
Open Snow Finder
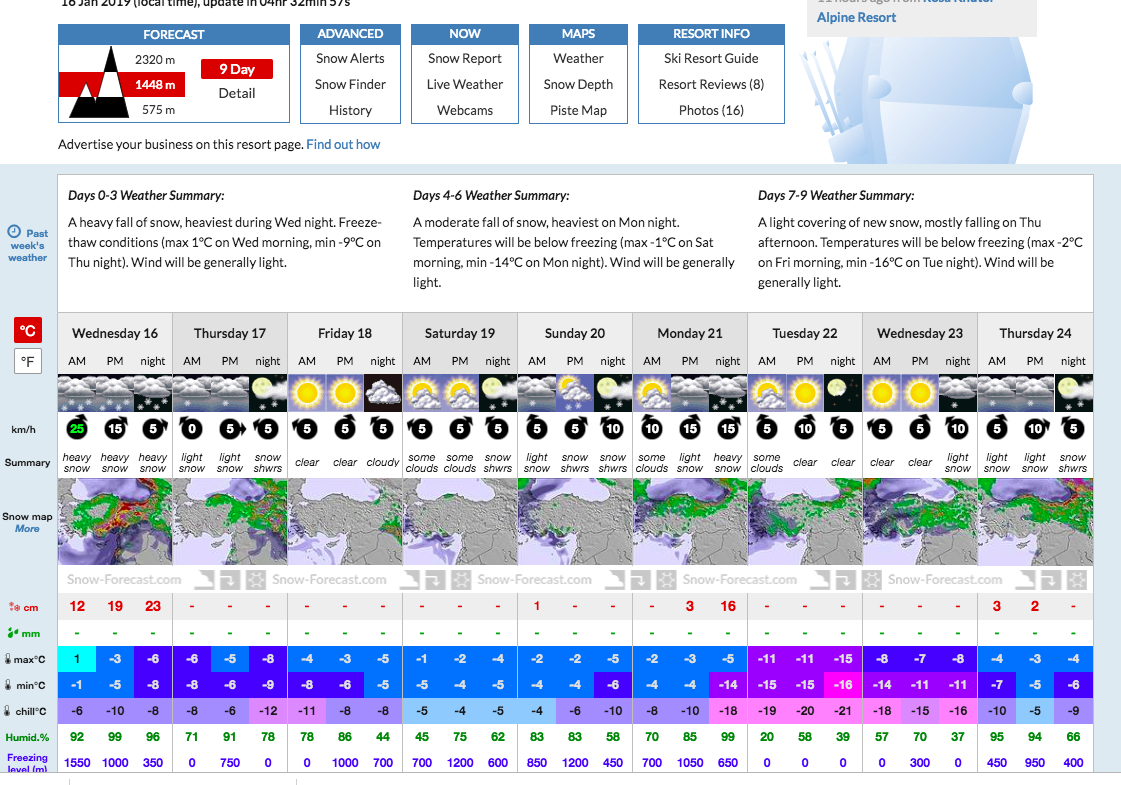point(350,84)
